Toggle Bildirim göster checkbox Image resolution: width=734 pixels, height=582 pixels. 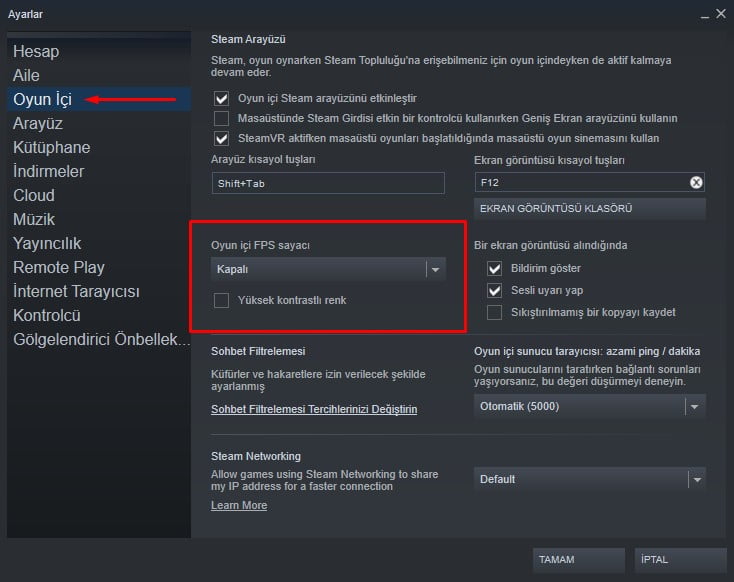pyautogui.click(x=494, y=268)
